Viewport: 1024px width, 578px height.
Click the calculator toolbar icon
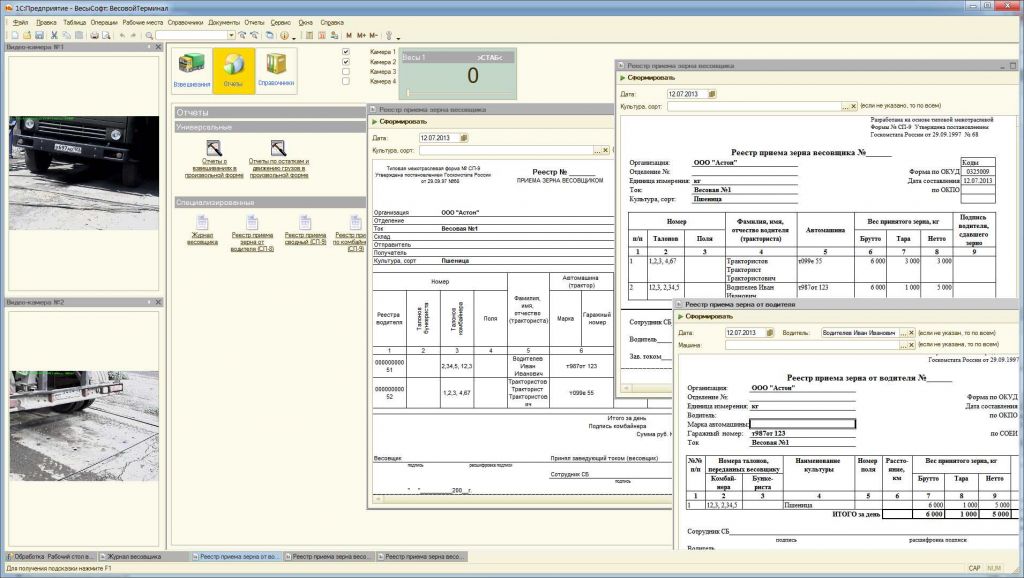(x=310, y=35)
